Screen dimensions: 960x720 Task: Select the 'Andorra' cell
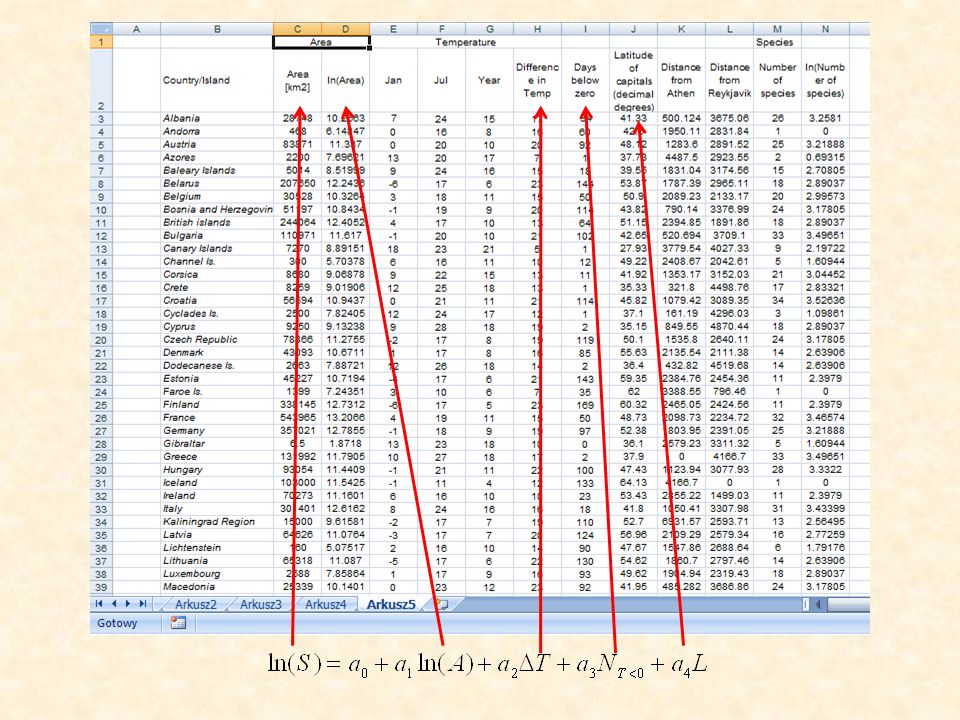click(x=217, y=131)
